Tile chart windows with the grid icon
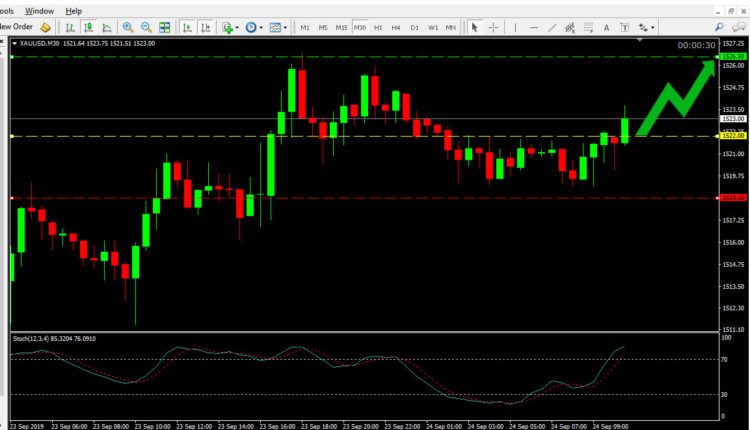 point(165,28)
